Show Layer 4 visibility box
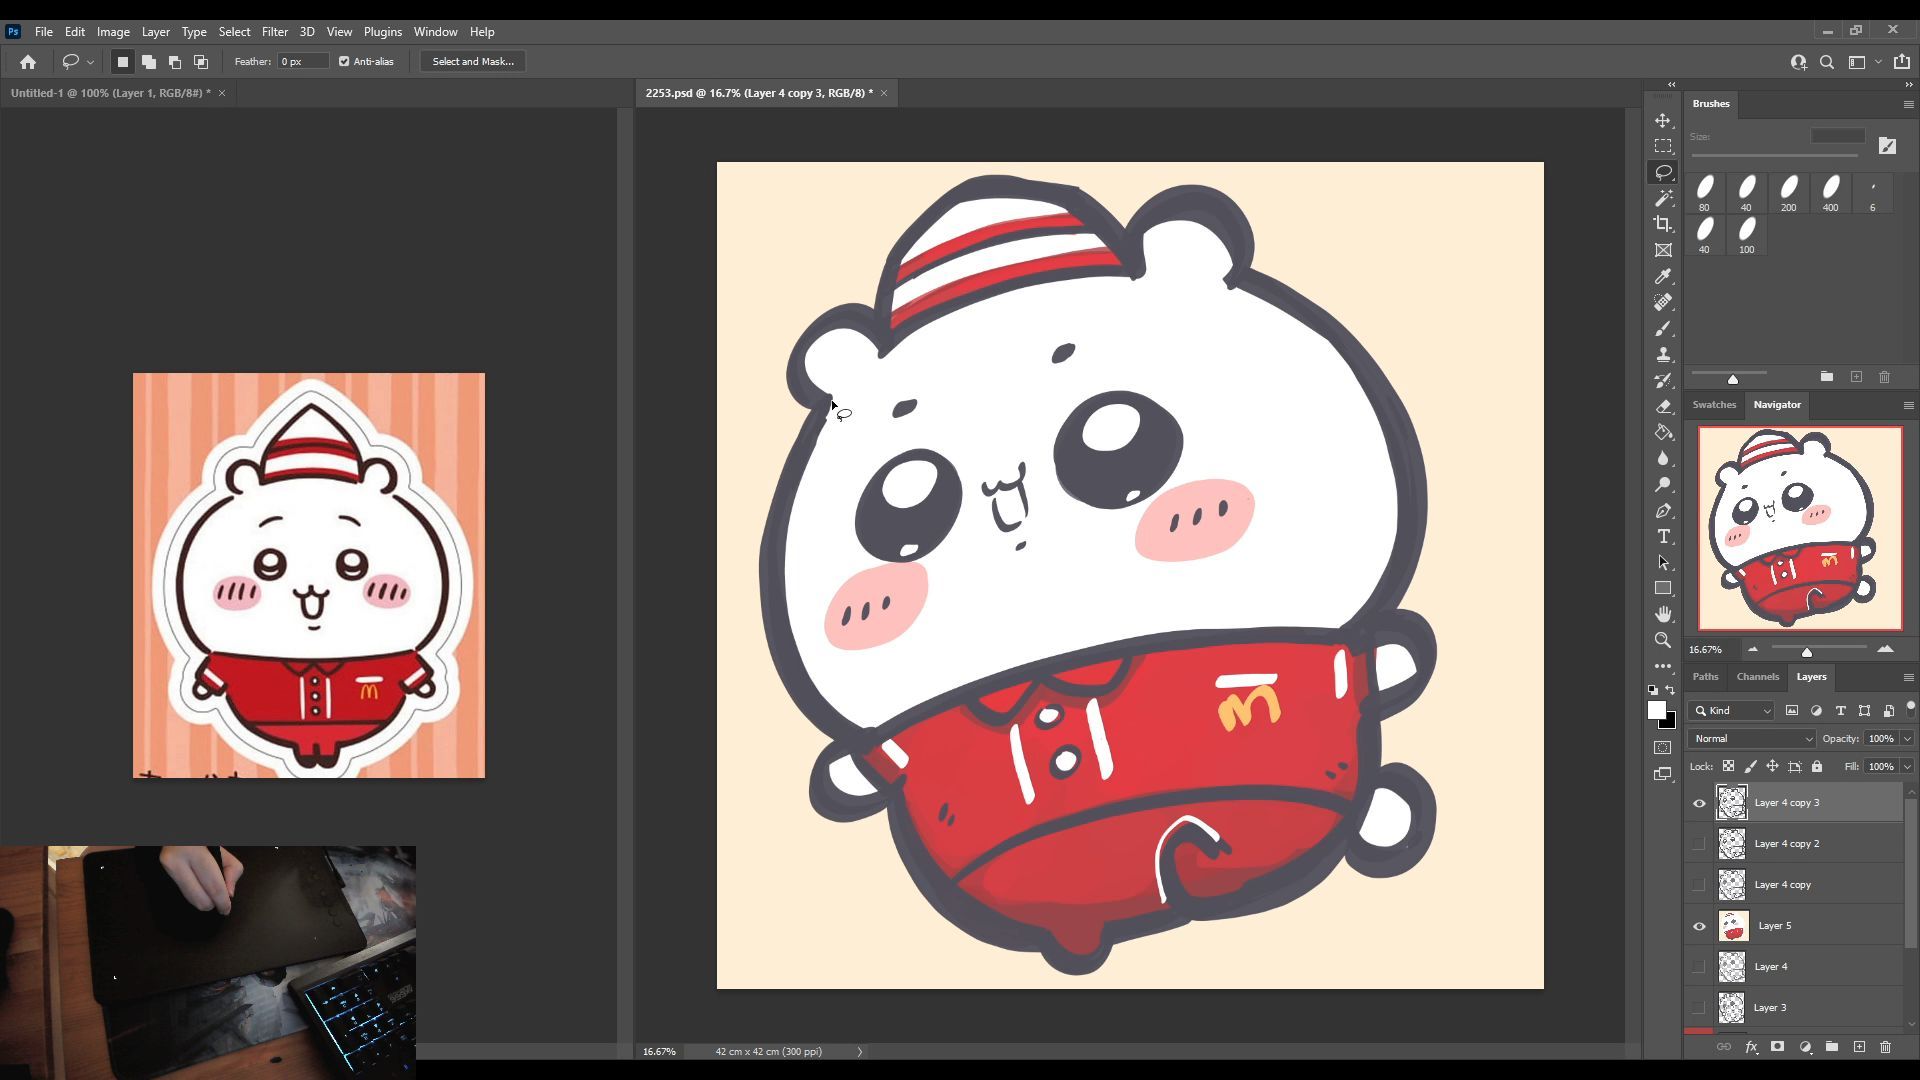The image size is (1920, 1080). coord(1699,967)
